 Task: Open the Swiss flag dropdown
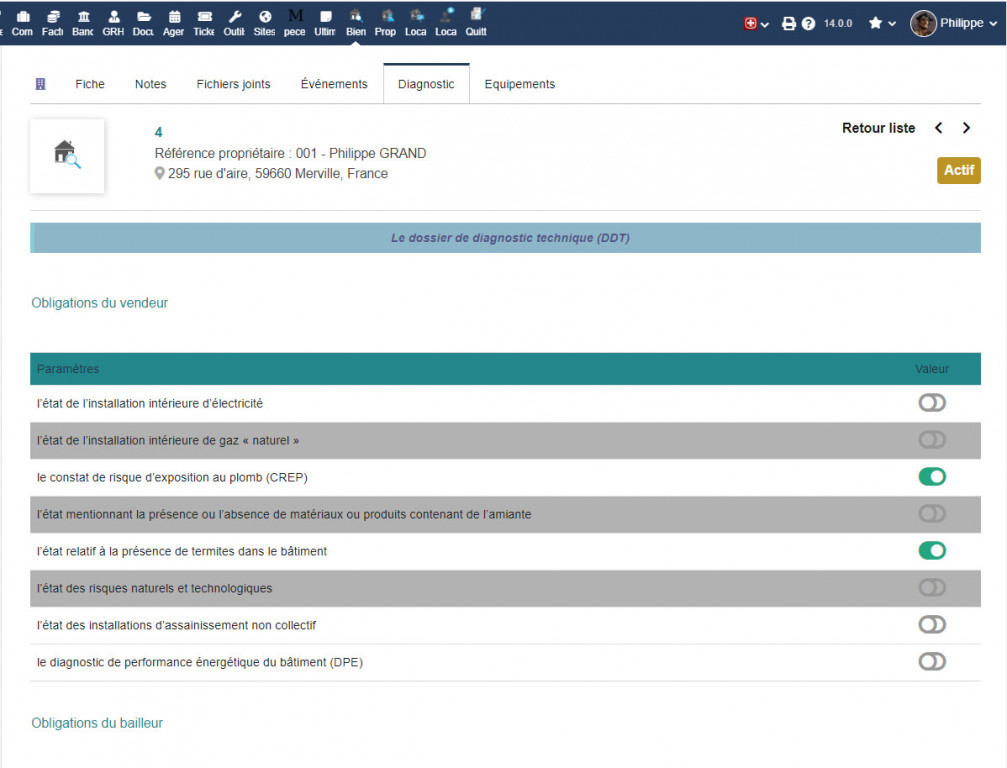click(x=756, y=23)
